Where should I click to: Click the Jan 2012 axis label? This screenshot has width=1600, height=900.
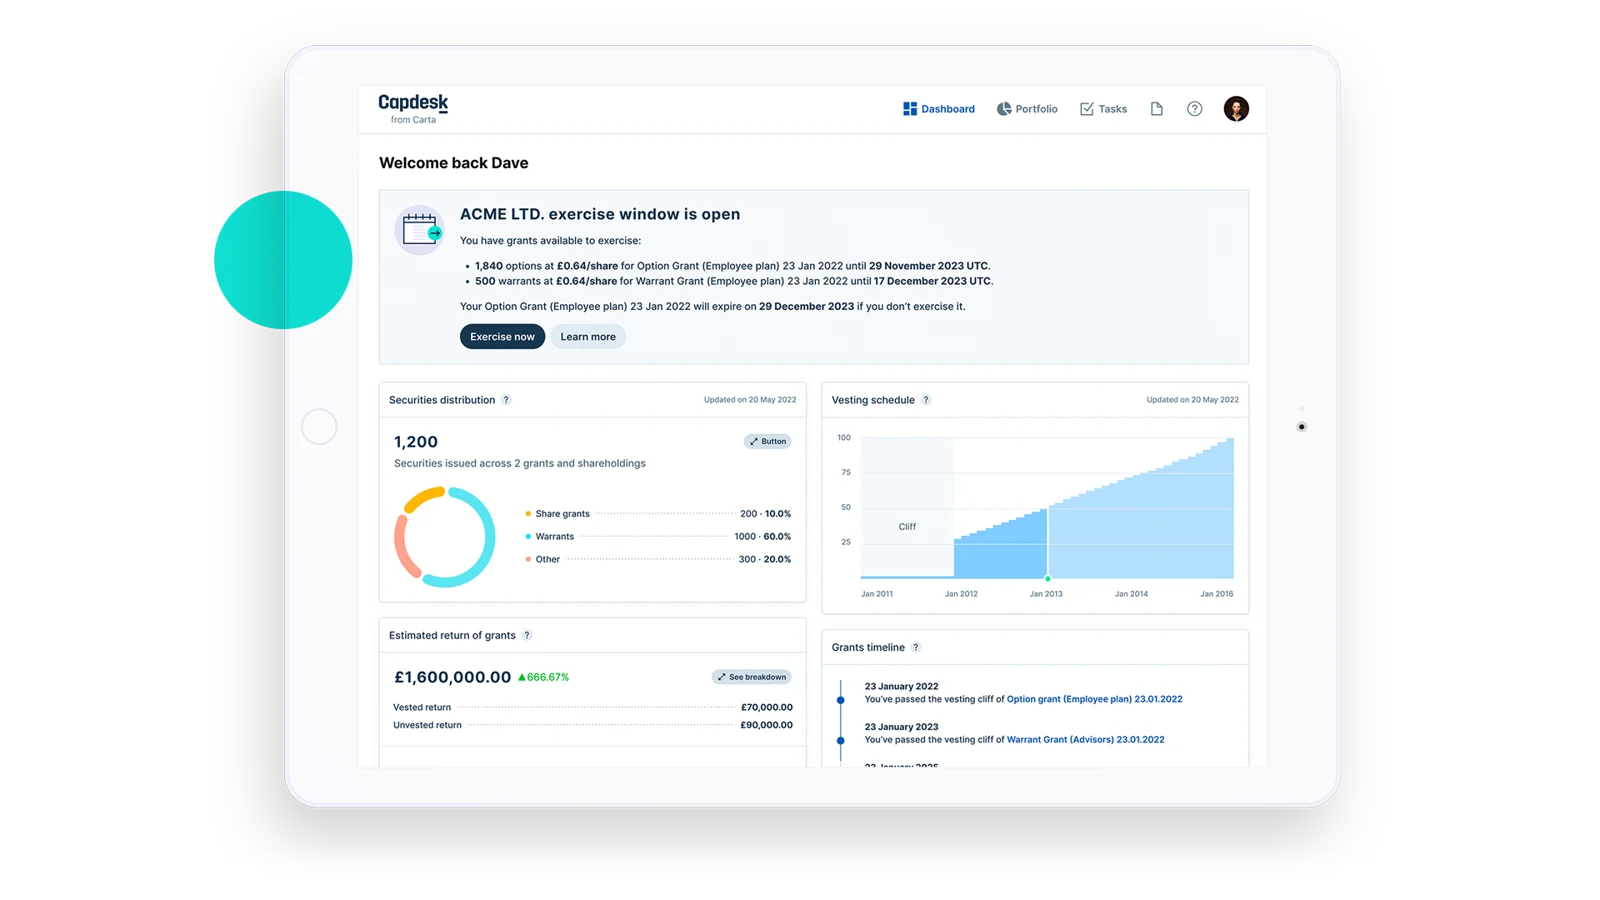point(961,594)
